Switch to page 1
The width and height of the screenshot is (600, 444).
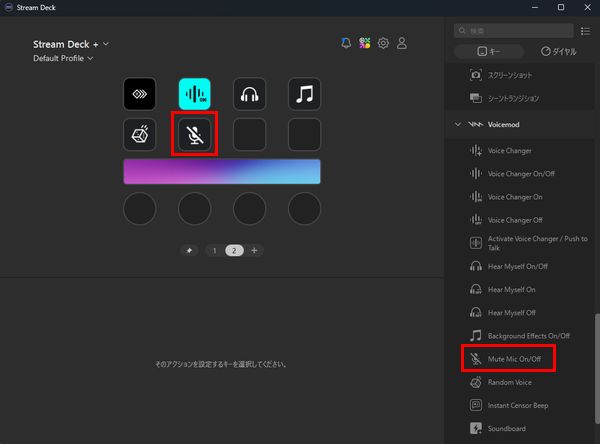(x=215, y=251)
